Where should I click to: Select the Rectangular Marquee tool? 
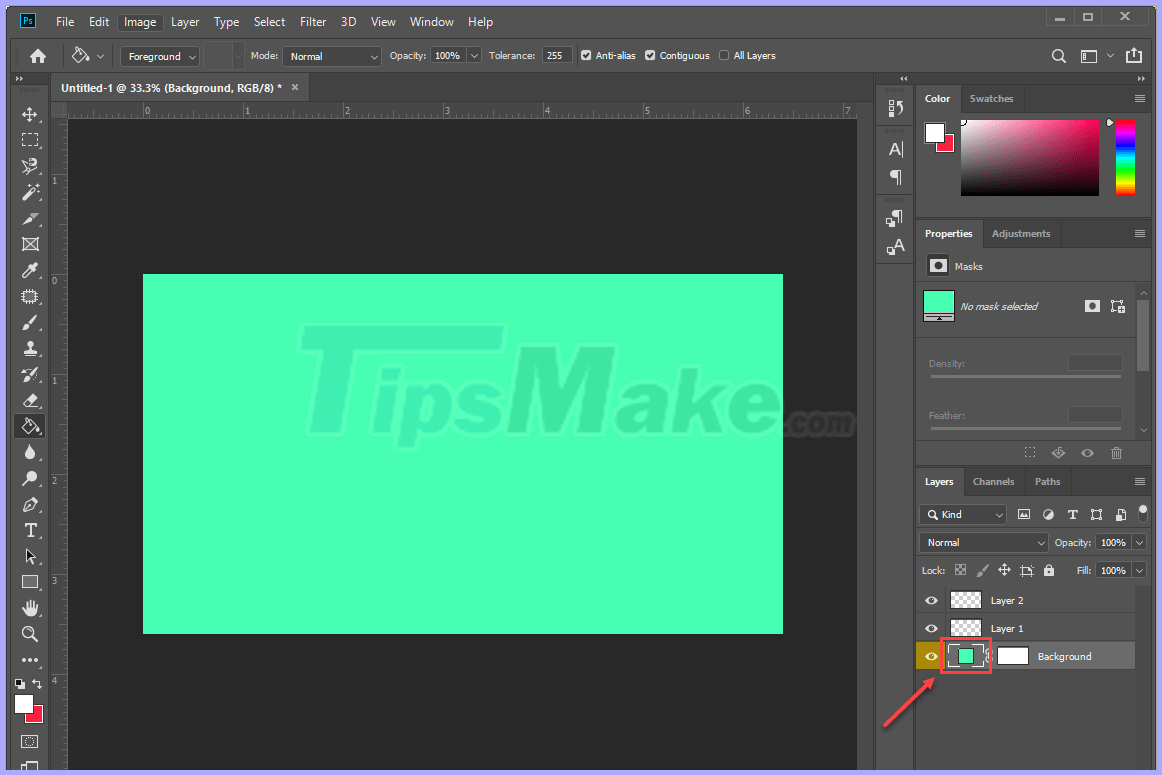click(x=30, y=140)
